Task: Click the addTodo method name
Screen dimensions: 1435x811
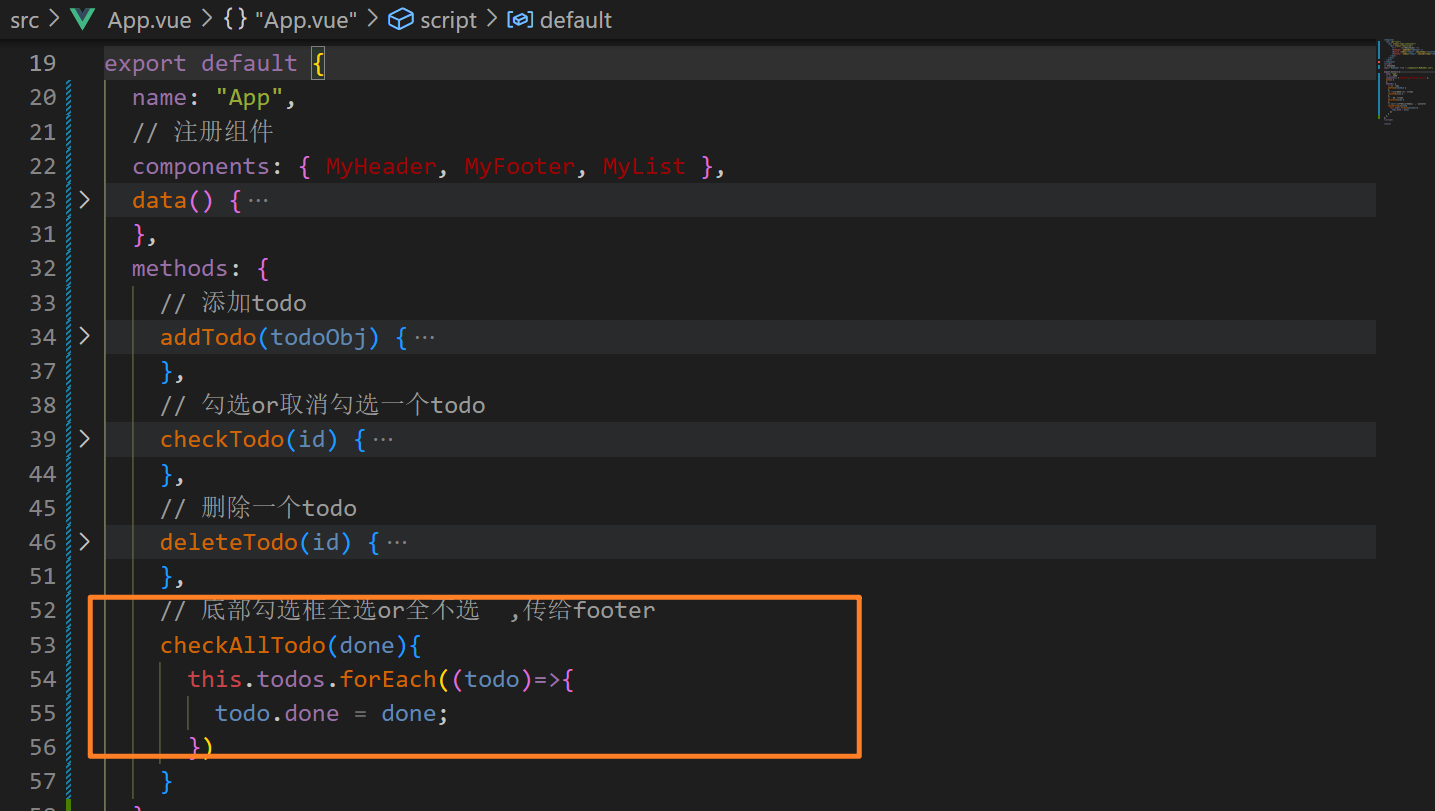Action: [x=208, y=337]
